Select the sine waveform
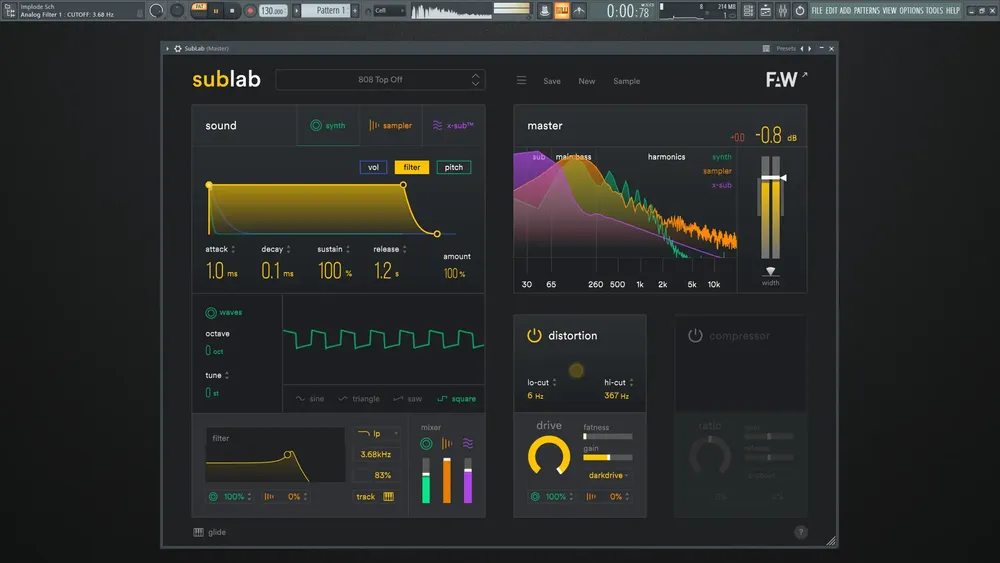Image resolution: width=1000 pixels, height=563 pixels. coord(310,398)
